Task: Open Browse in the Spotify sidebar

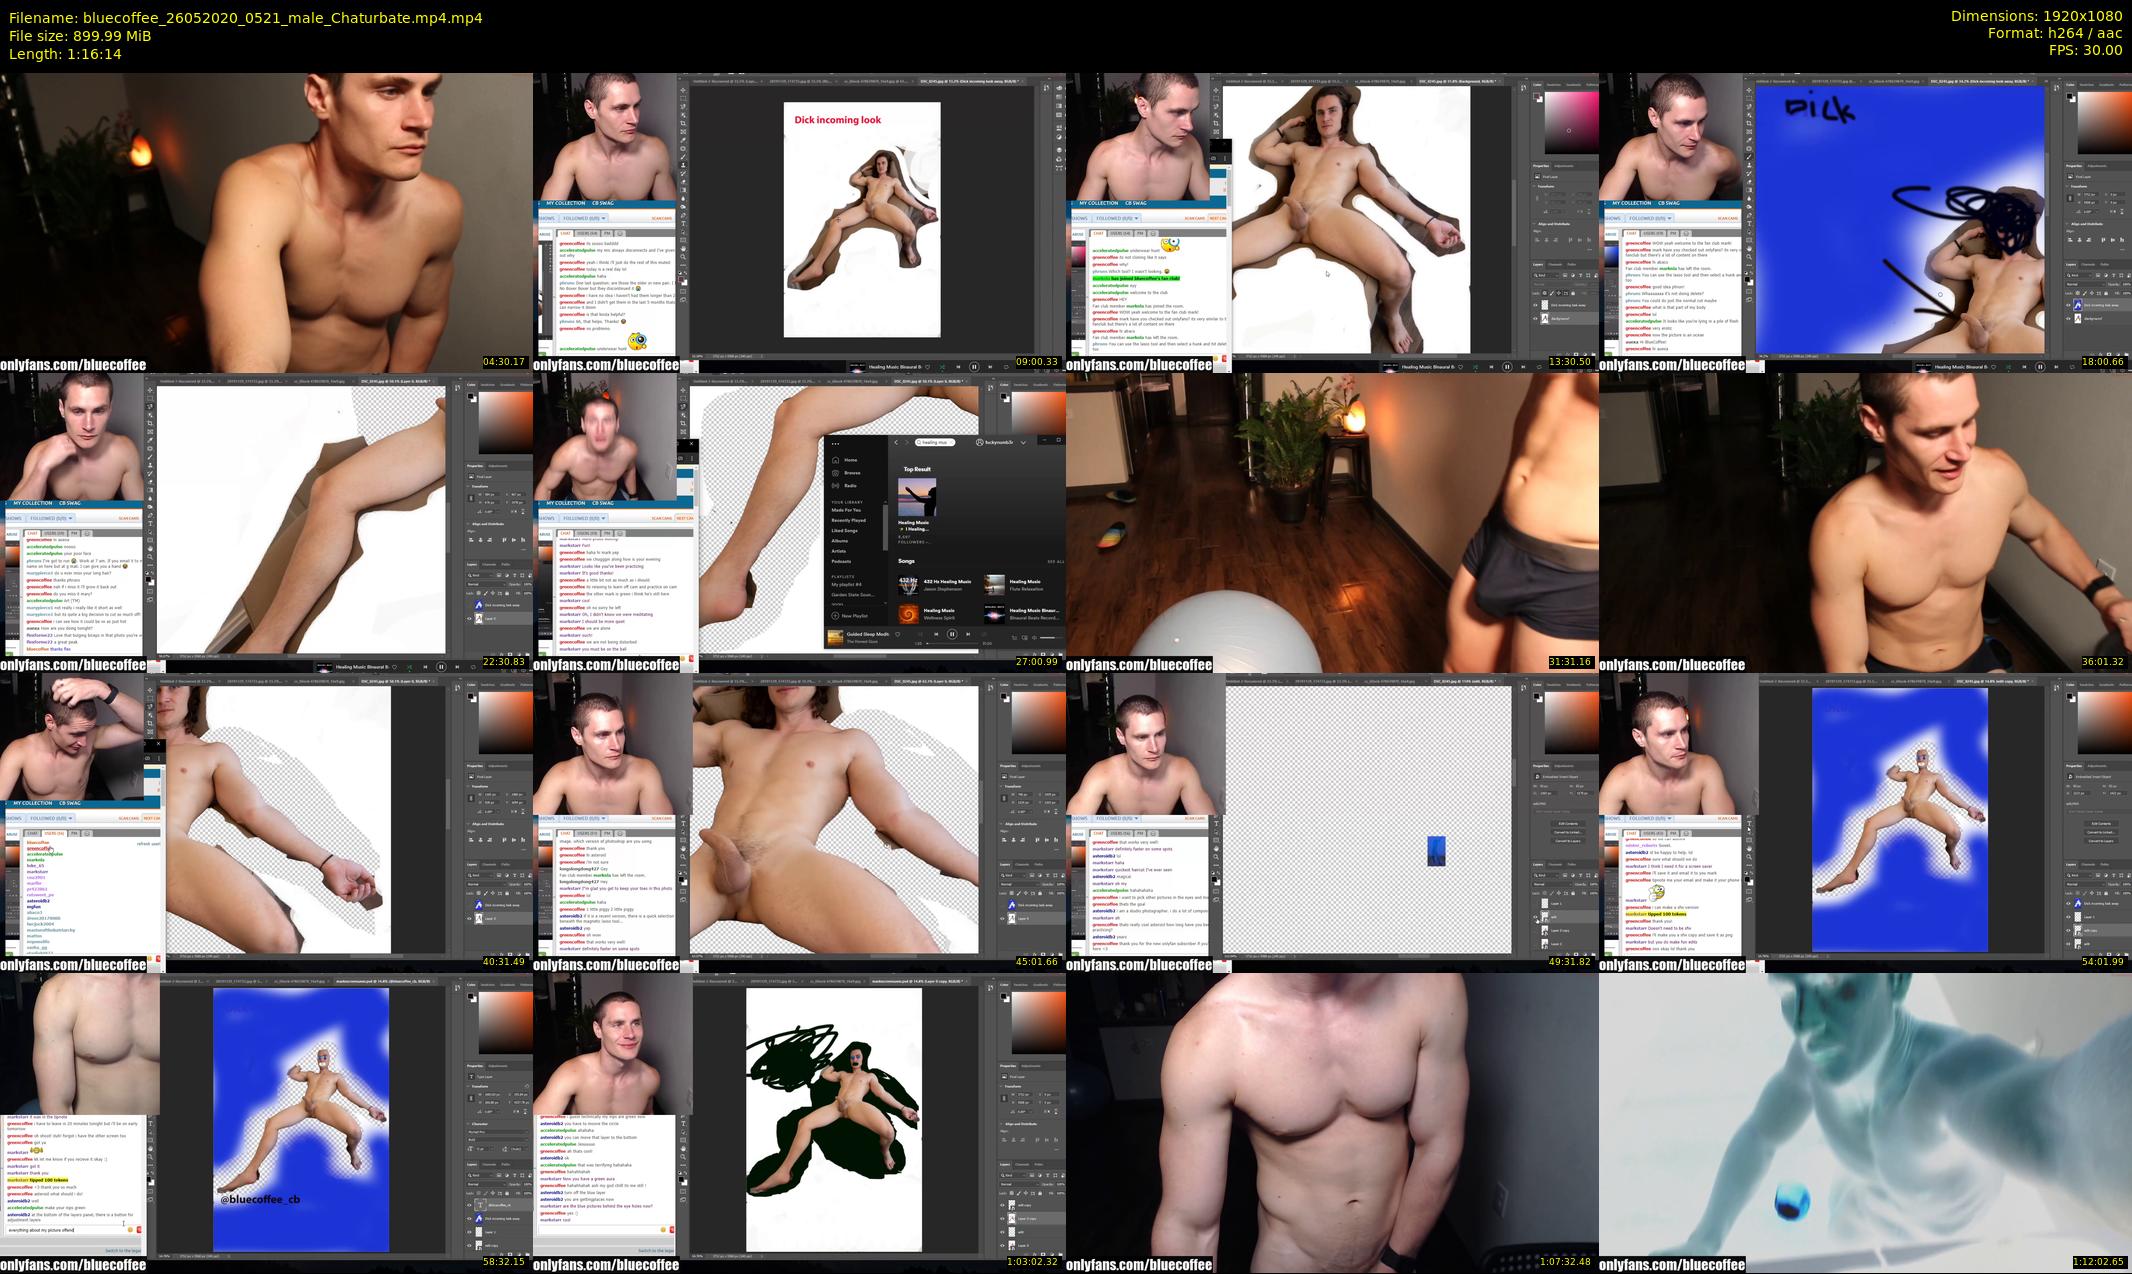Action: pos(851,473)
